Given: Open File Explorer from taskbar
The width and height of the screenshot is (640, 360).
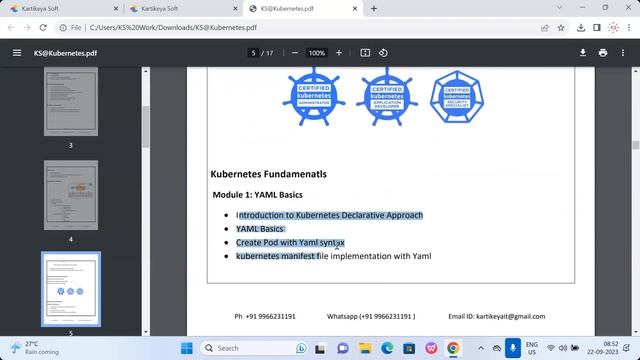Looking at the screenshot, I should [365, 348].
